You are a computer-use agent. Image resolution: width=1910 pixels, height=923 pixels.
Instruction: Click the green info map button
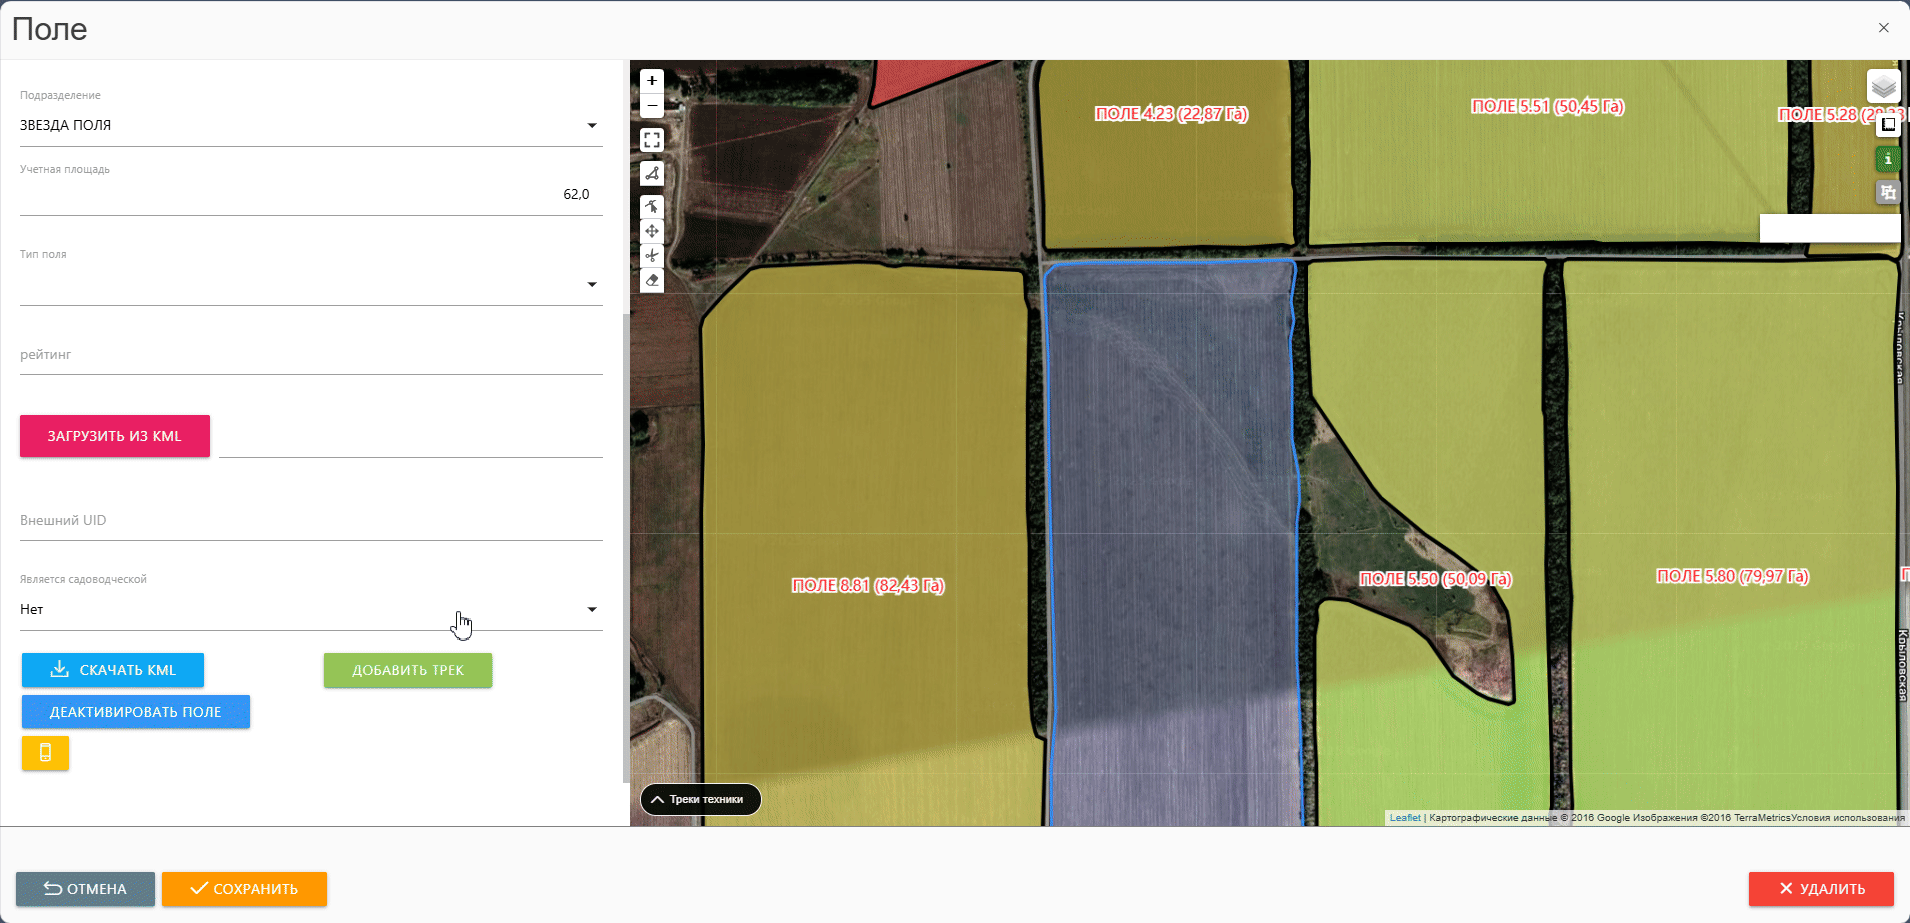1887,159
